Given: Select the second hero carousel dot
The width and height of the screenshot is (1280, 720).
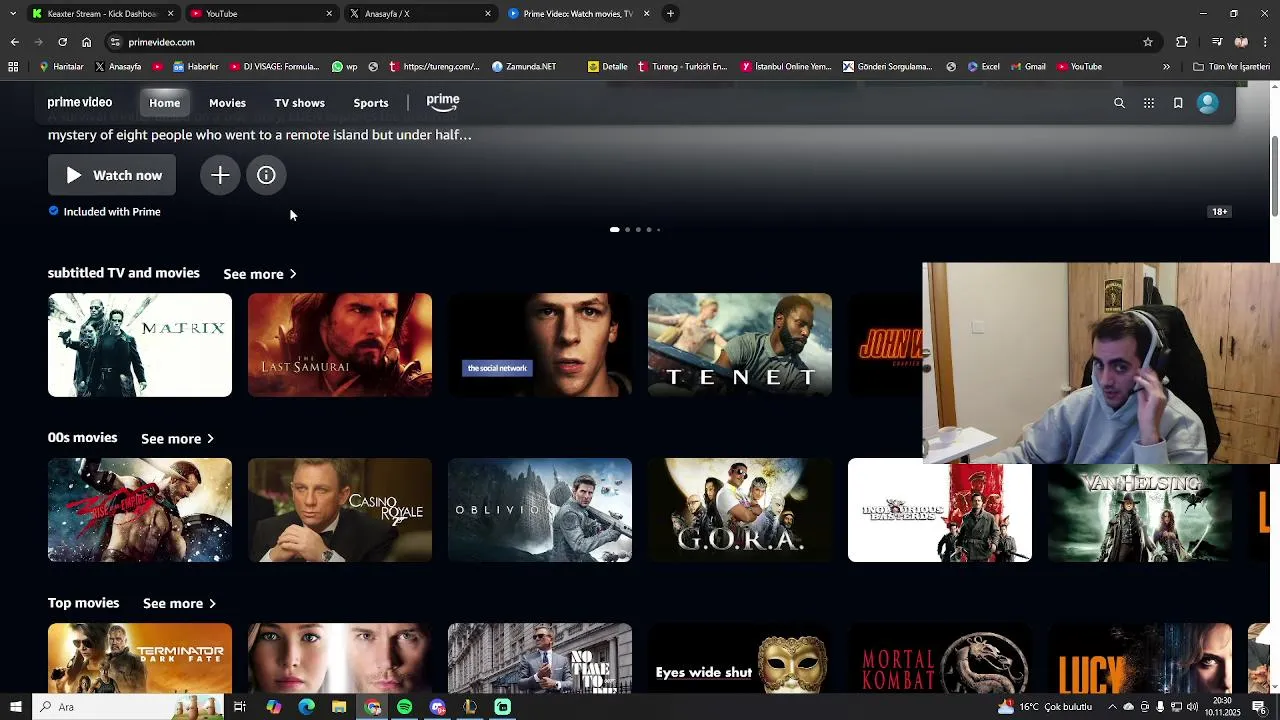Looking at the screenshot, I should pos(627,230).
